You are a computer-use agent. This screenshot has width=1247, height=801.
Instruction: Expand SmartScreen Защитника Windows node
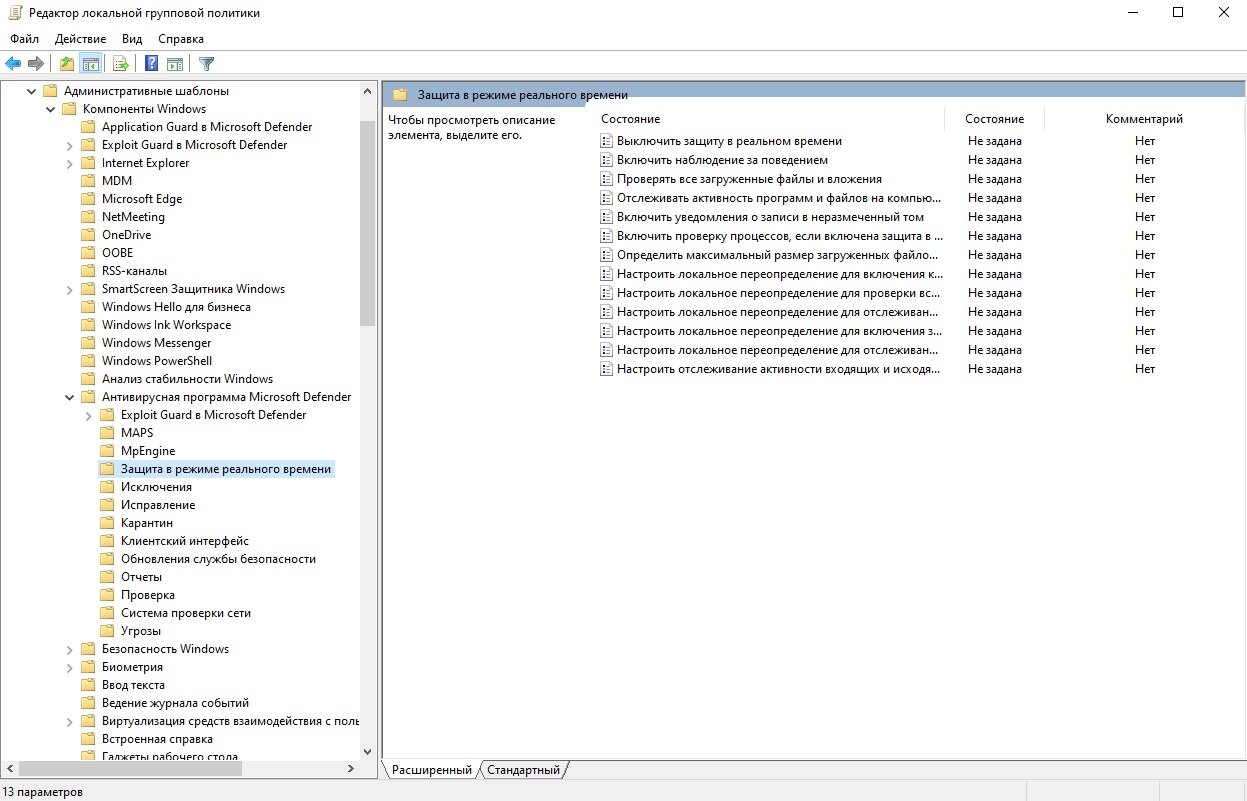click(x=69, y=289)
